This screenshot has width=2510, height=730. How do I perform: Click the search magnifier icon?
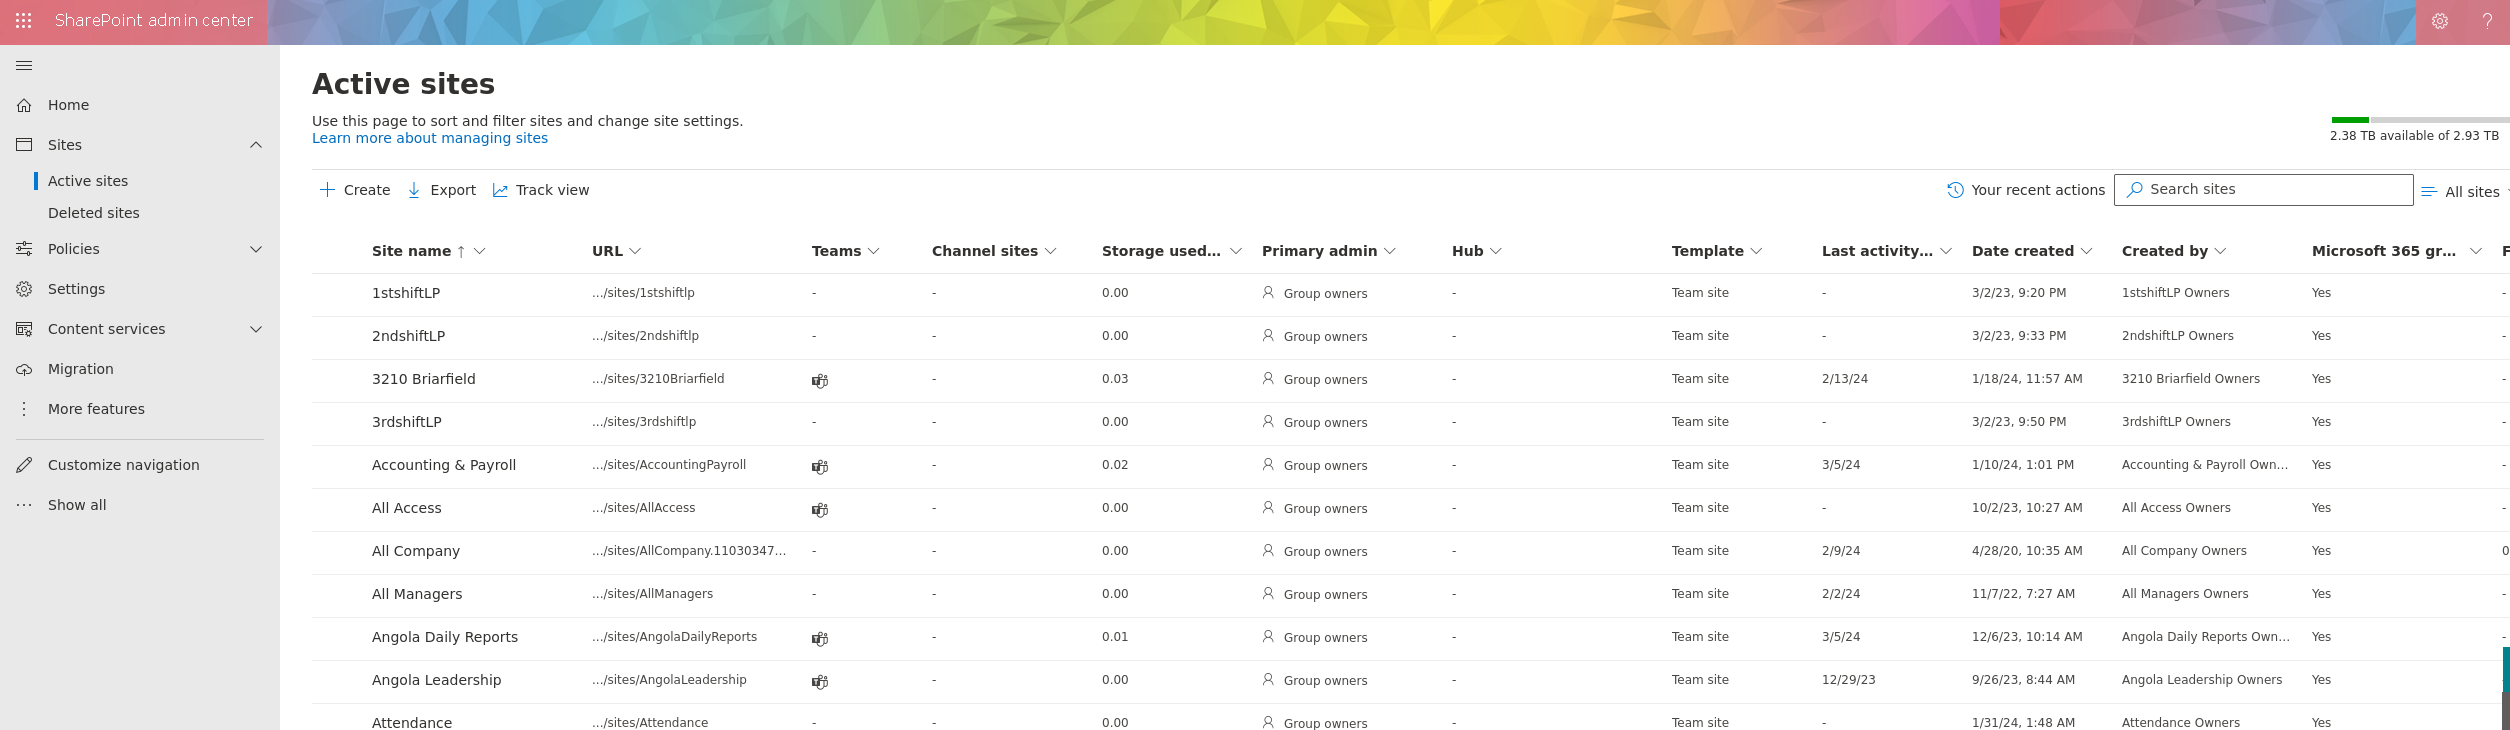2135,189
